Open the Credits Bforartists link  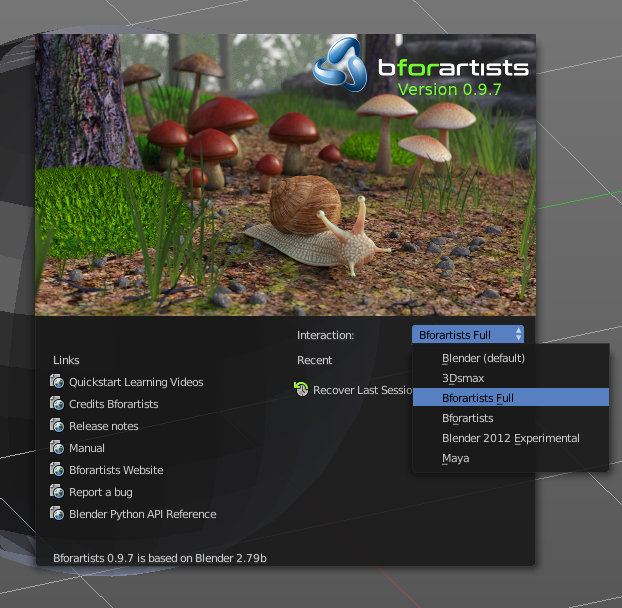click(113, 404)
